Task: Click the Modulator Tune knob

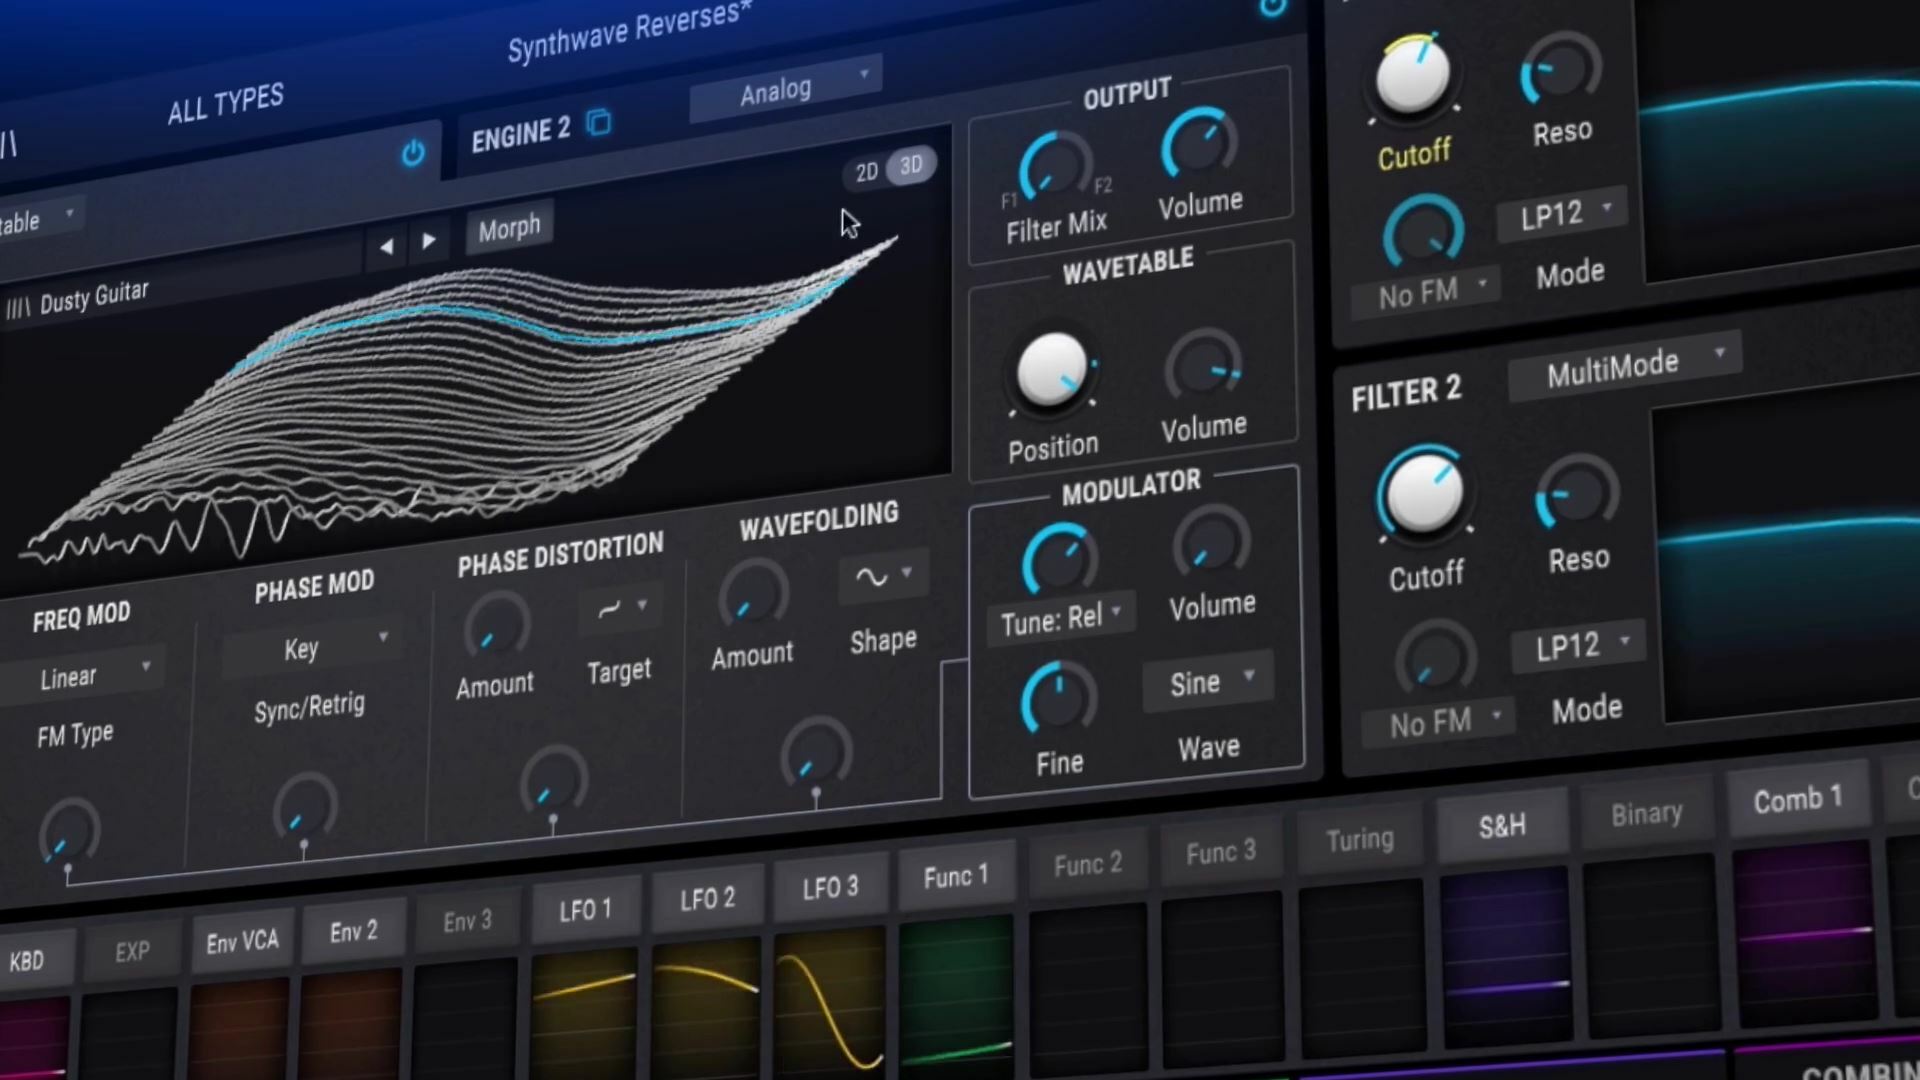Action: click(x=1059, y=561)
